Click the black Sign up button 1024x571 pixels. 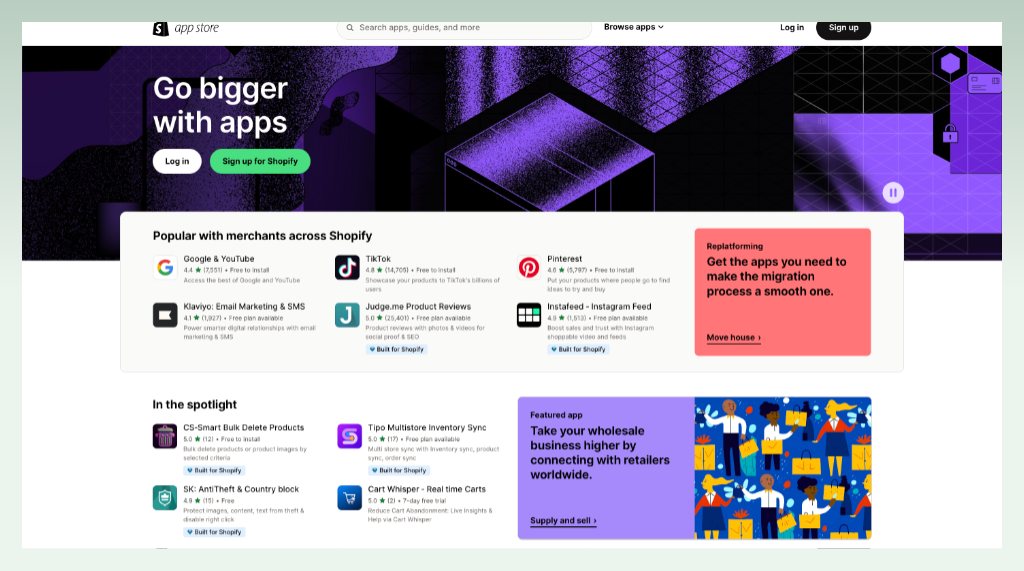click(843, 28)
